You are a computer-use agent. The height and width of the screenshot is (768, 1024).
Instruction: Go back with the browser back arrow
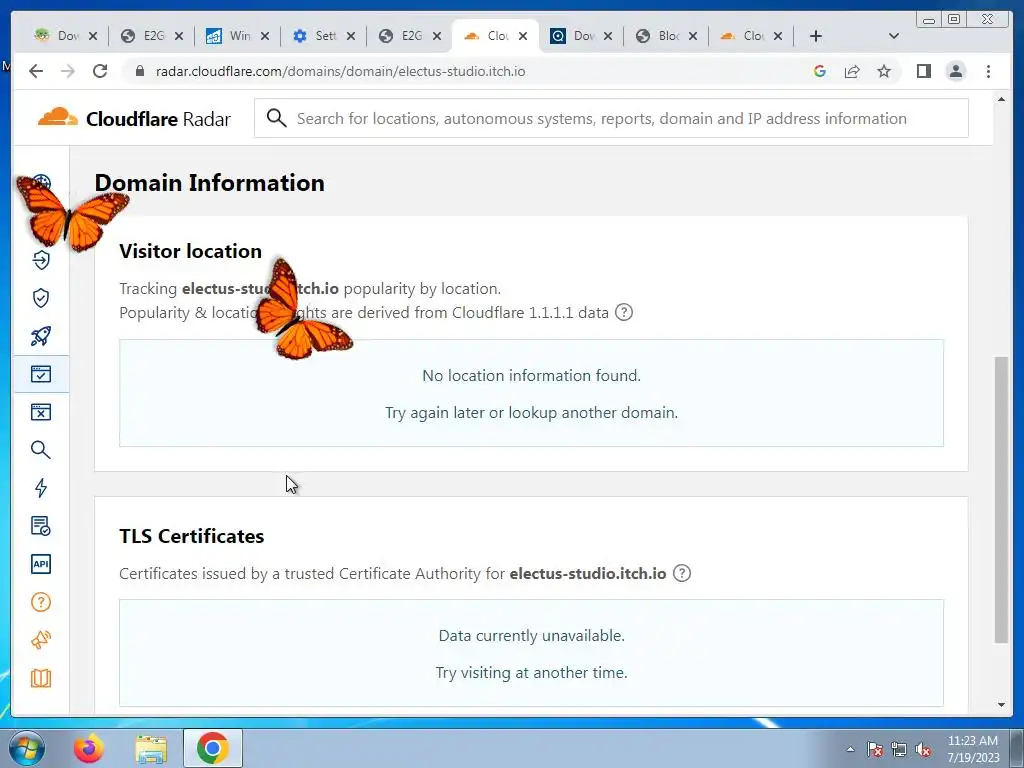36,71
